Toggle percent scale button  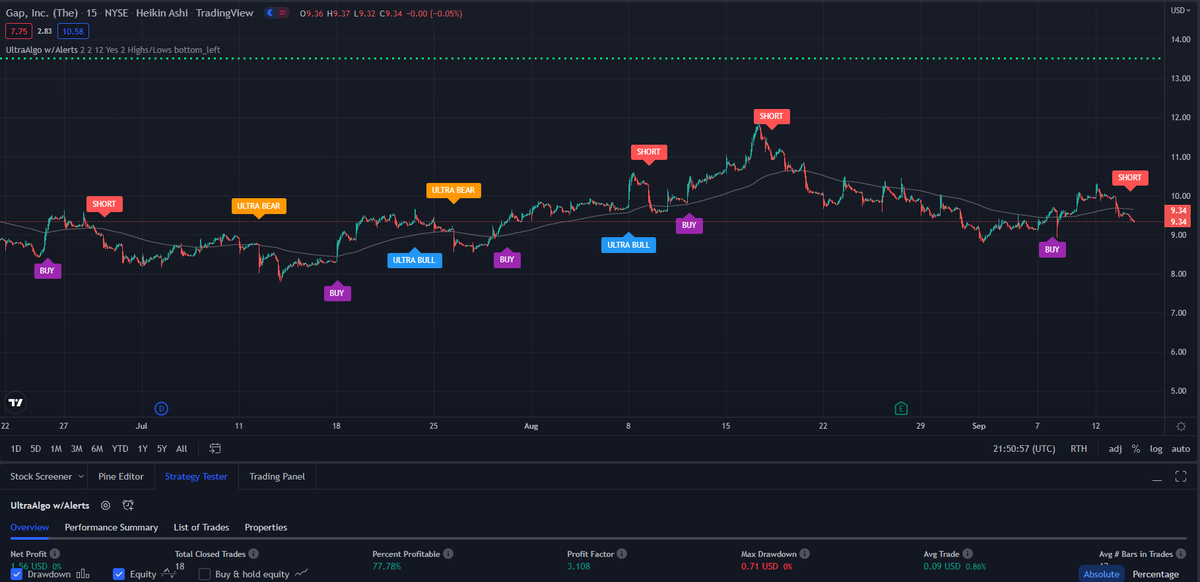[x=1136, y=449]
